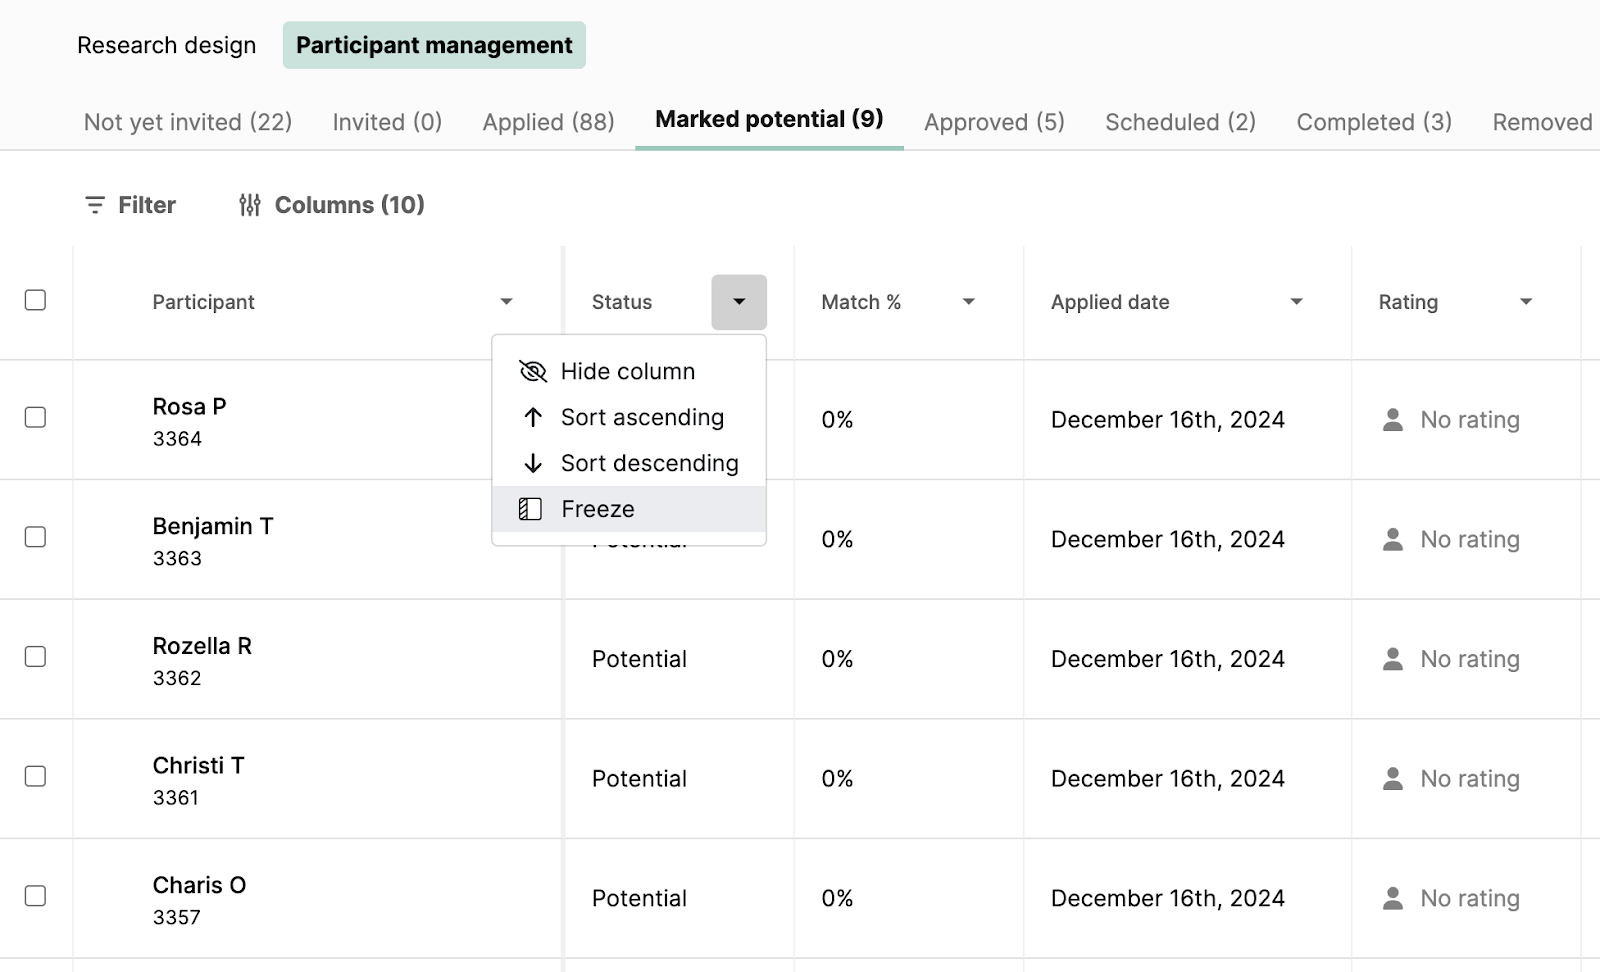Click the Filter button
1600x972 pixels.
130,205
